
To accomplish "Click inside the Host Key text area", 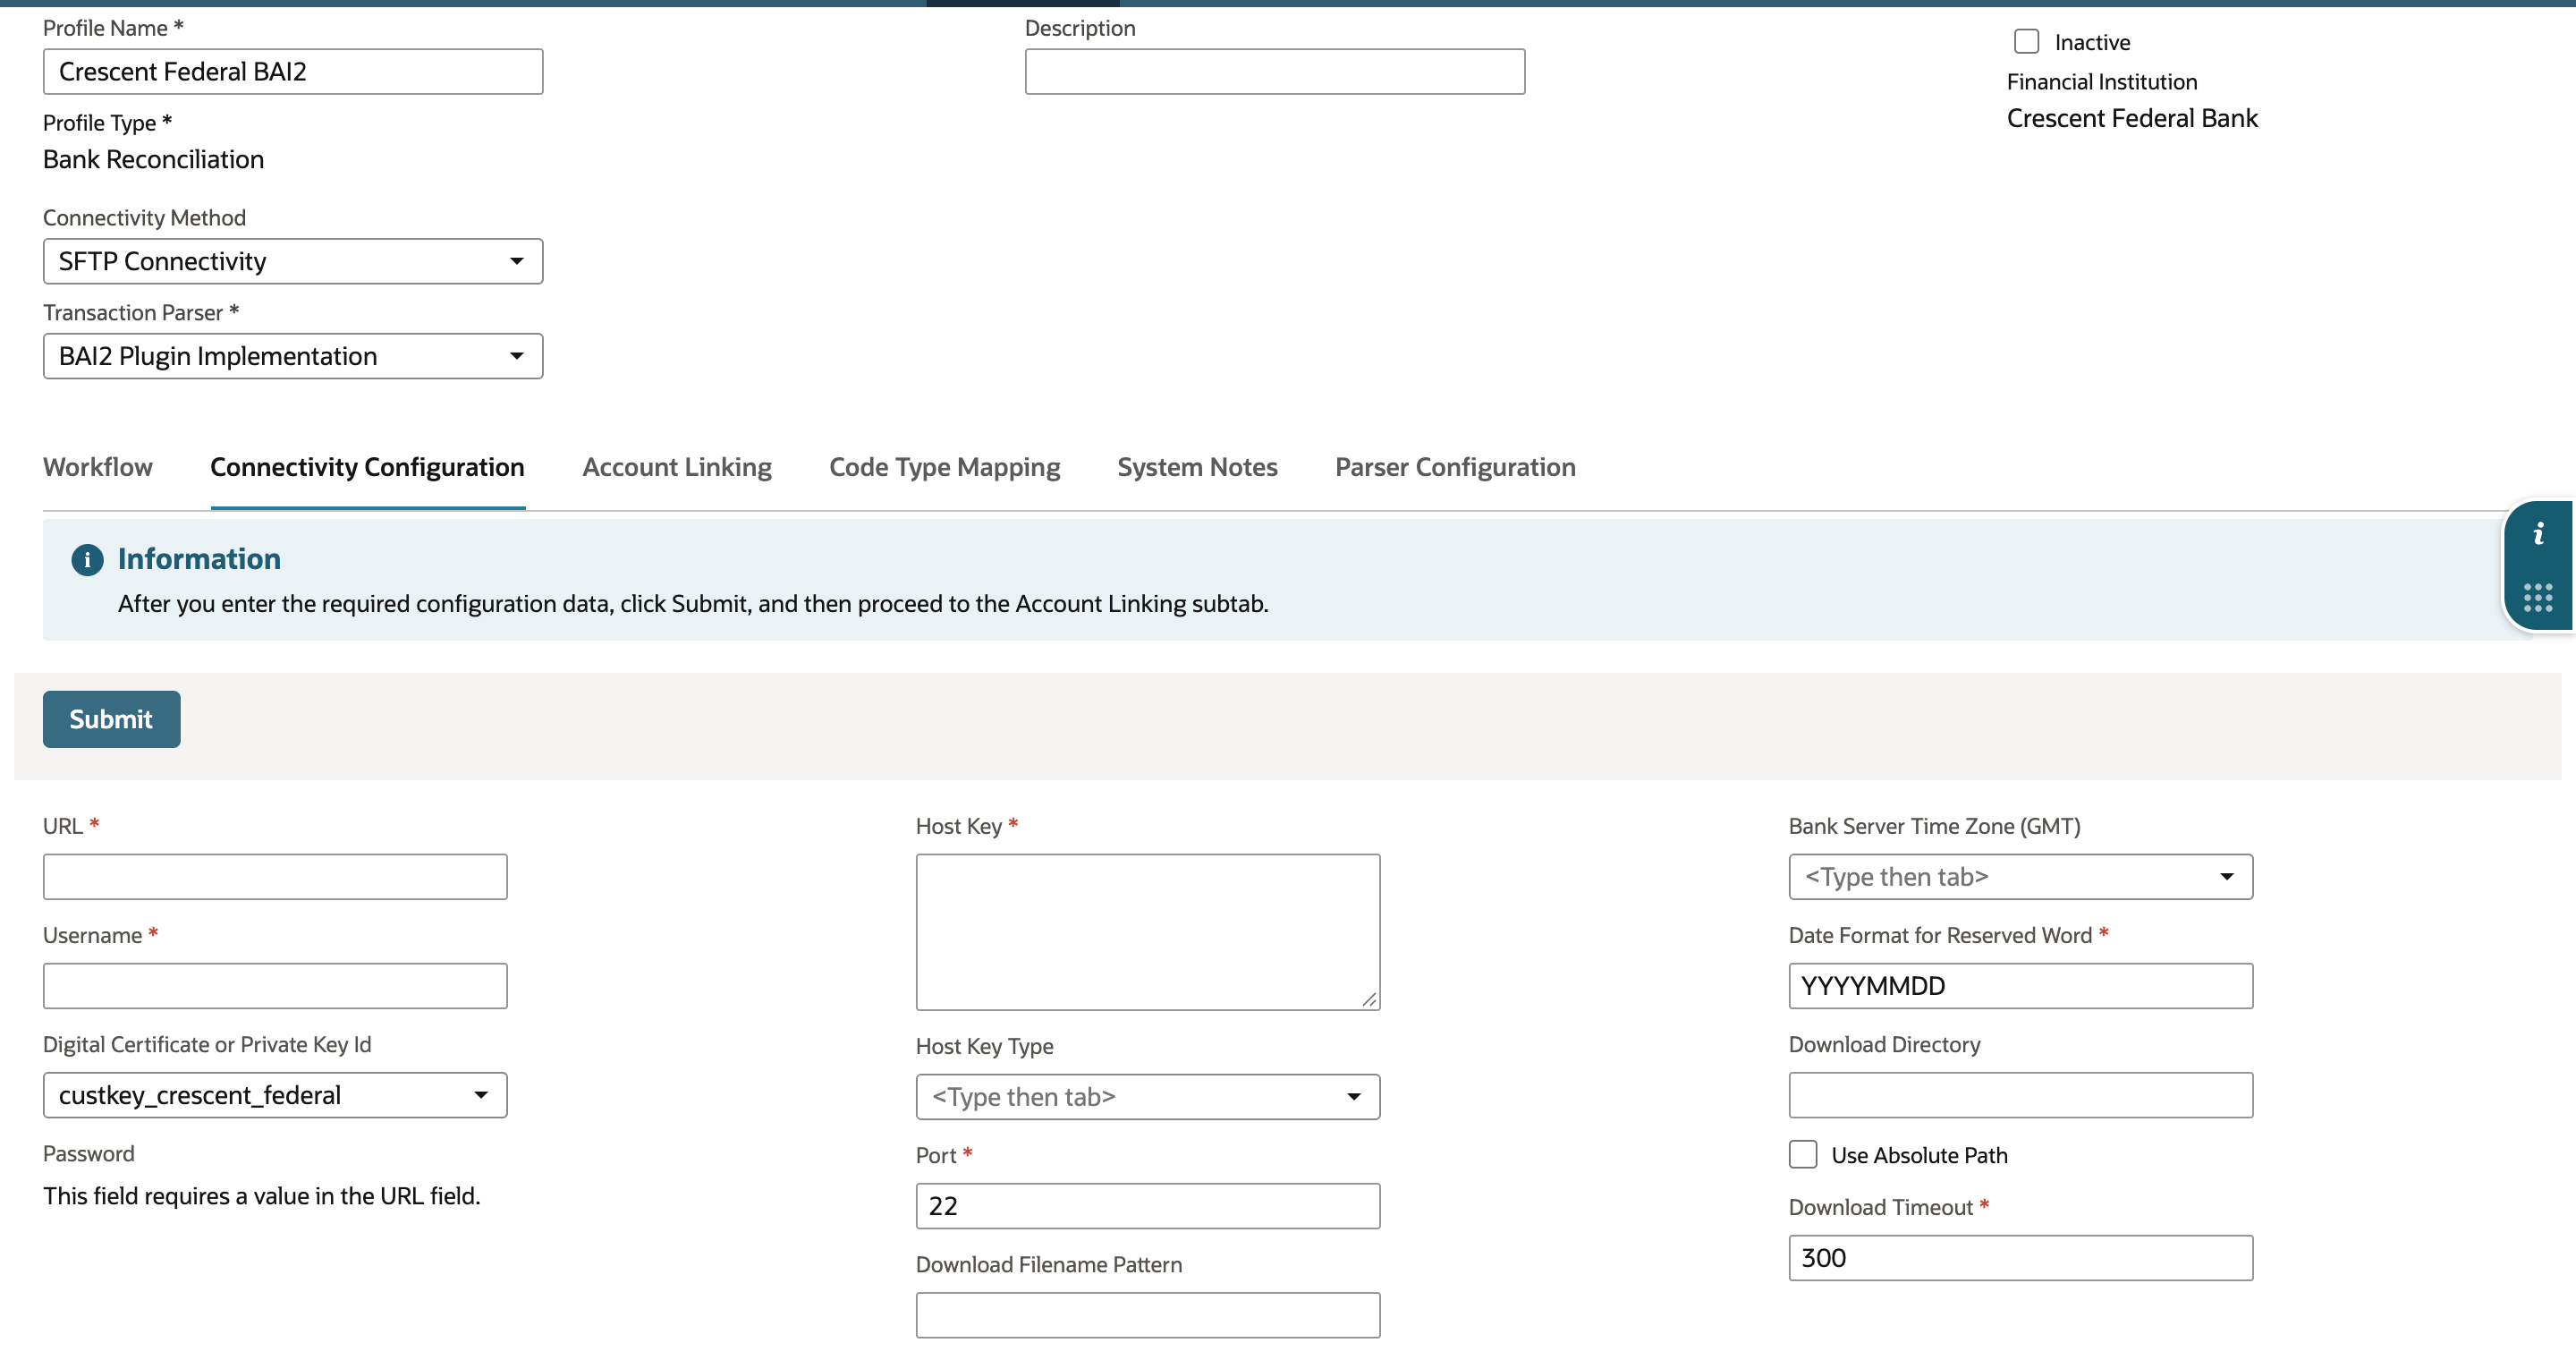I will pyautogui.click(x=1148, y=932).
